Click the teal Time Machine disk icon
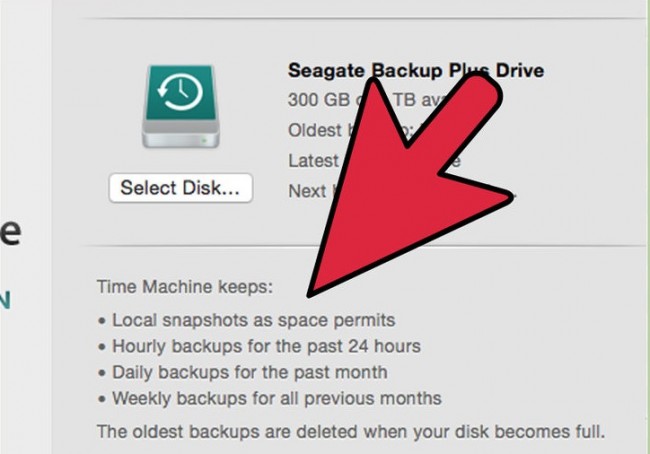The height and width of the screenshot is (454, 650). pos(181,107)
